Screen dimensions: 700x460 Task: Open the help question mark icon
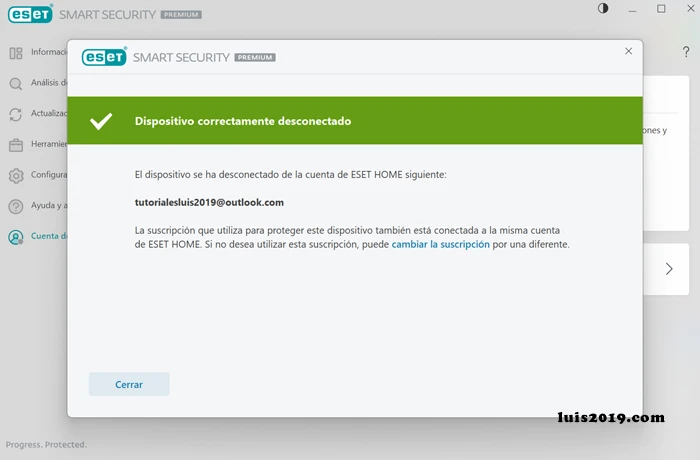tap(686, 52)
